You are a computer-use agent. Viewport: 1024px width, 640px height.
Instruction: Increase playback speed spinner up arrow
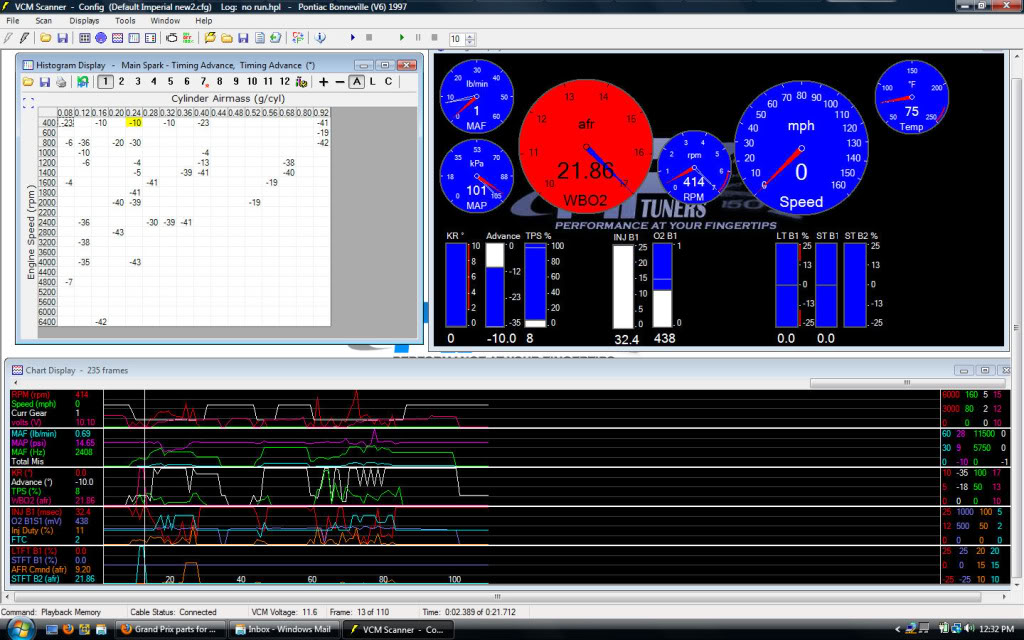(x=470, y=35)
